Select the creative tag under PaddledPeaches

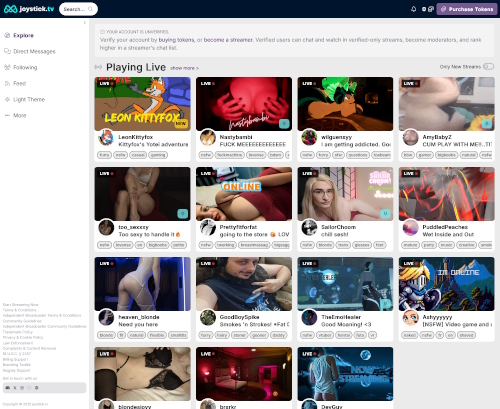(466, 245)
